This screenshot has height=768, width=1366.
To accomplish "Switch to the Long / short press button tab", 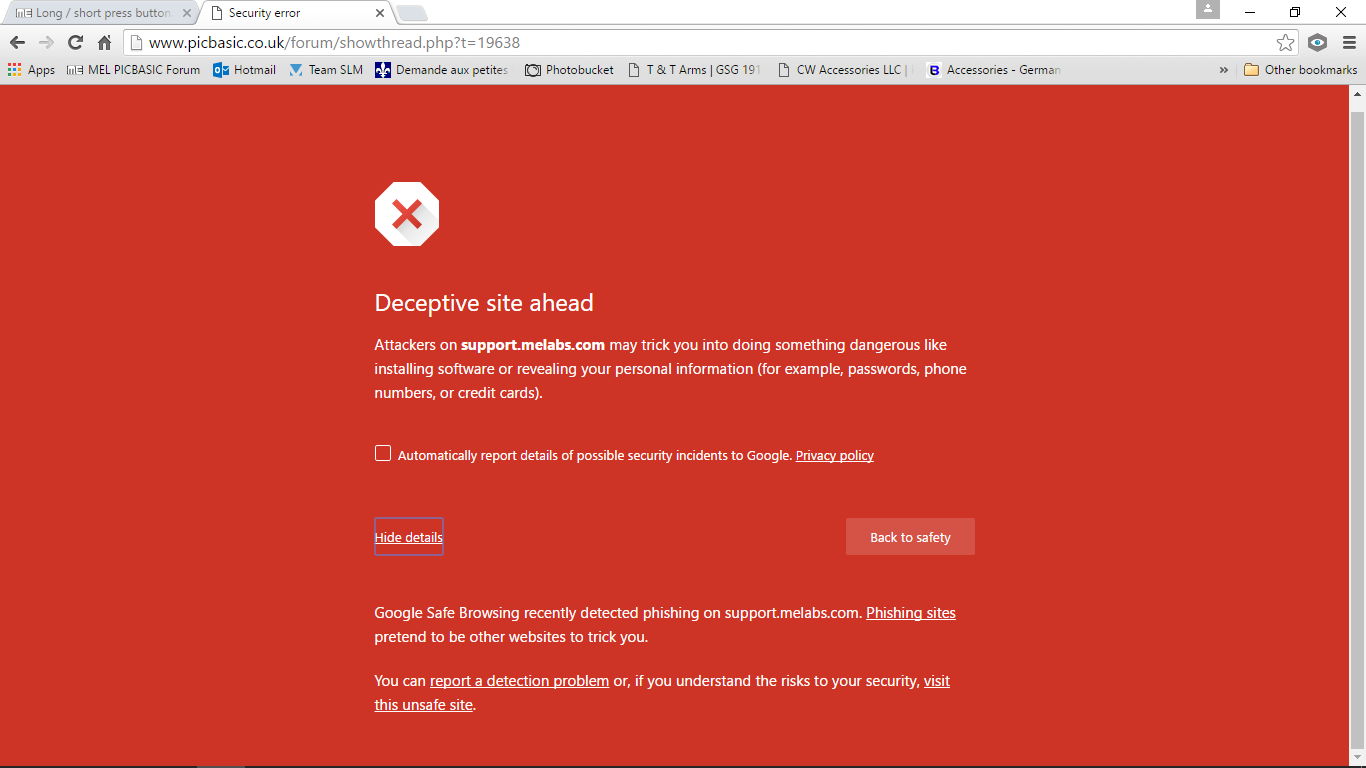I will (100, 13).
